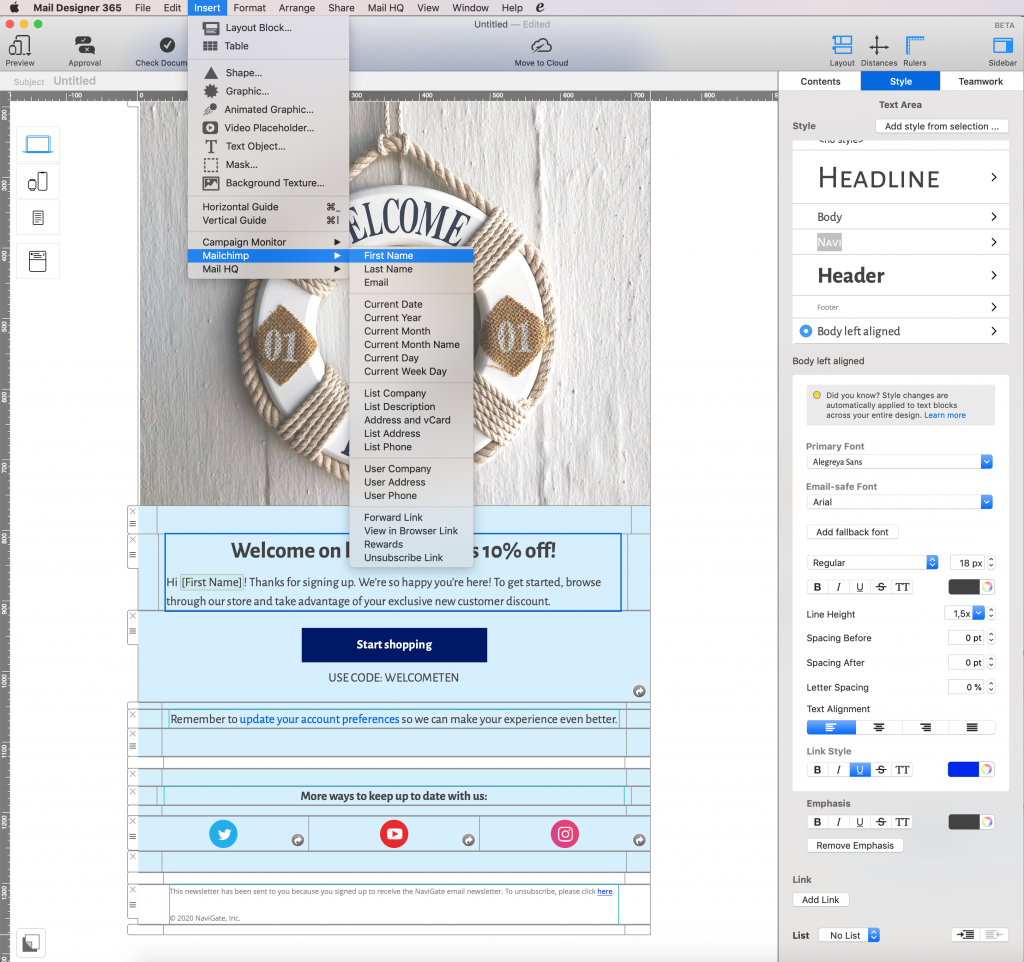Expand the Headline style chevron
Screen dimensions: 1024x962
[x=993, y=177]
